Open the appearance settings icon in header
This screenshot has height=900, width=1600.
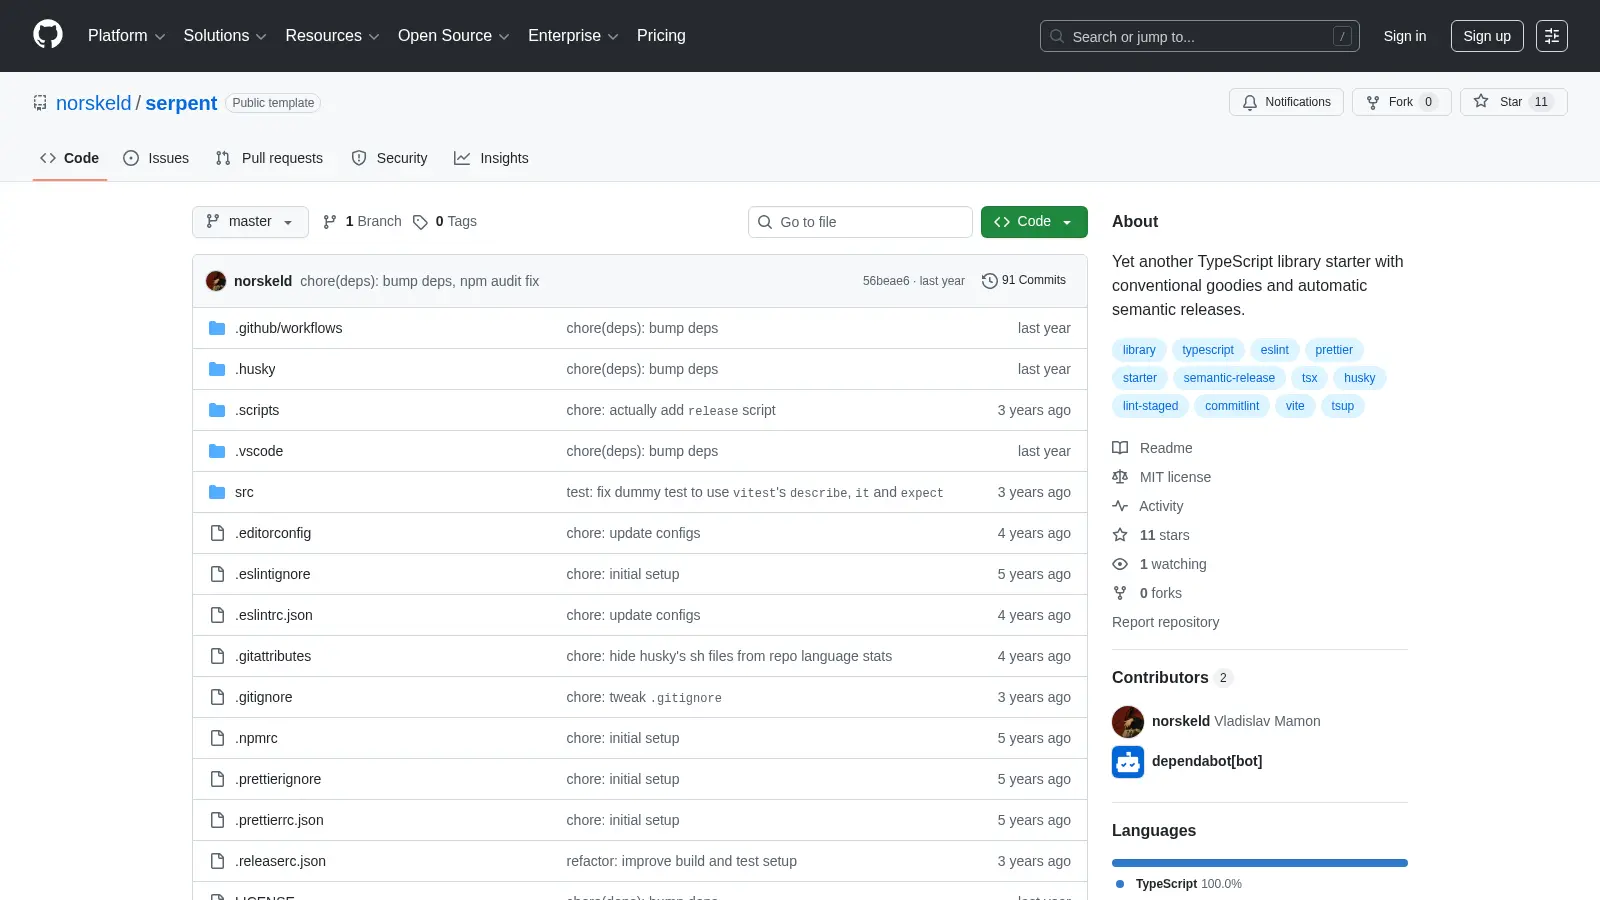pyautogui.click(x=1551, y=36)
